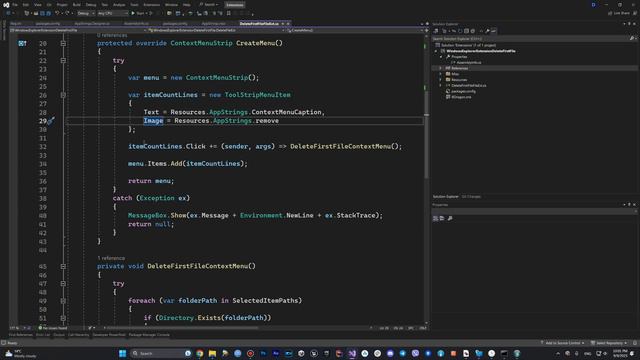Viewport: 640px width, 360px height.
Task: Click Solution Explorer properties wrench icon
Action: click(x=487, y=31)
